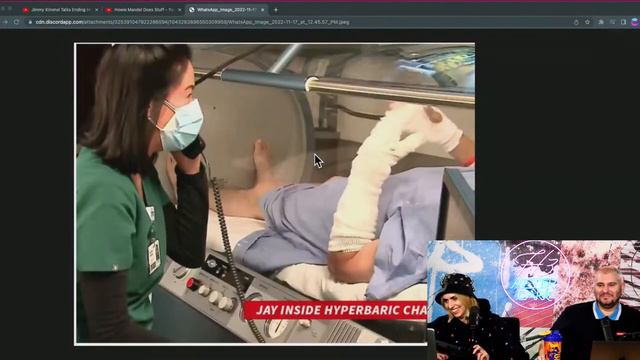Toggle the browser side panel
This screenshot has height=360, width=640.
[x=623, y=22]
